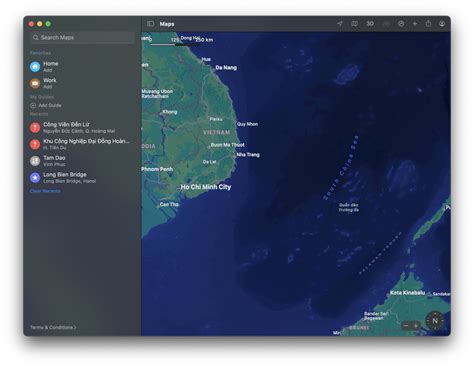Viewport: 474px width, 367px height.
Task: Select Mueang Ubon Ratchathani label
Action: pyautogui.click(x=157, y=94)
